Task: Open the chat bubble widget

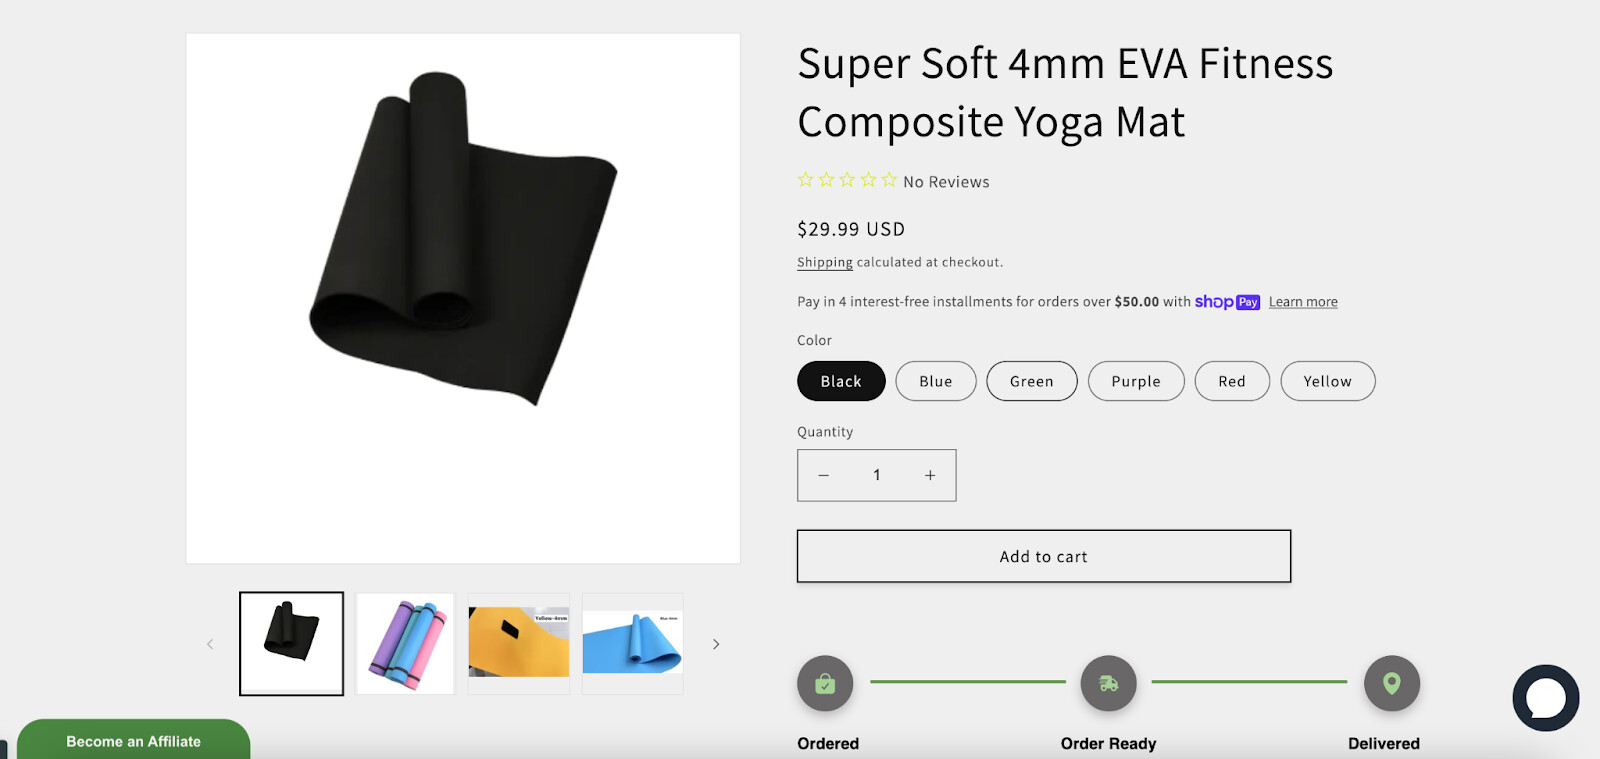Action: [1545, 698]
